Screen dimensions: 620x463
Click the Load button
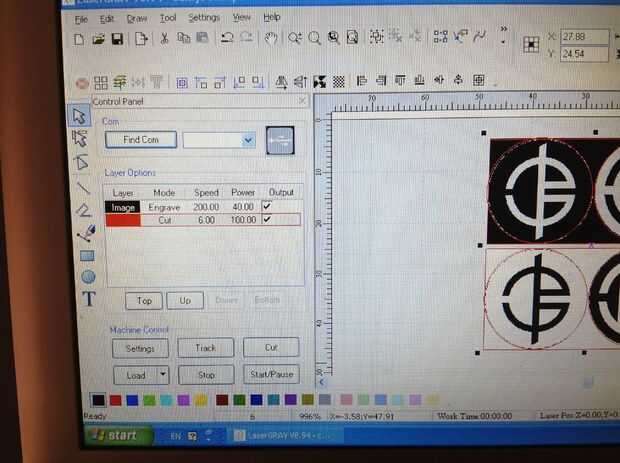[x=136, y=375]
